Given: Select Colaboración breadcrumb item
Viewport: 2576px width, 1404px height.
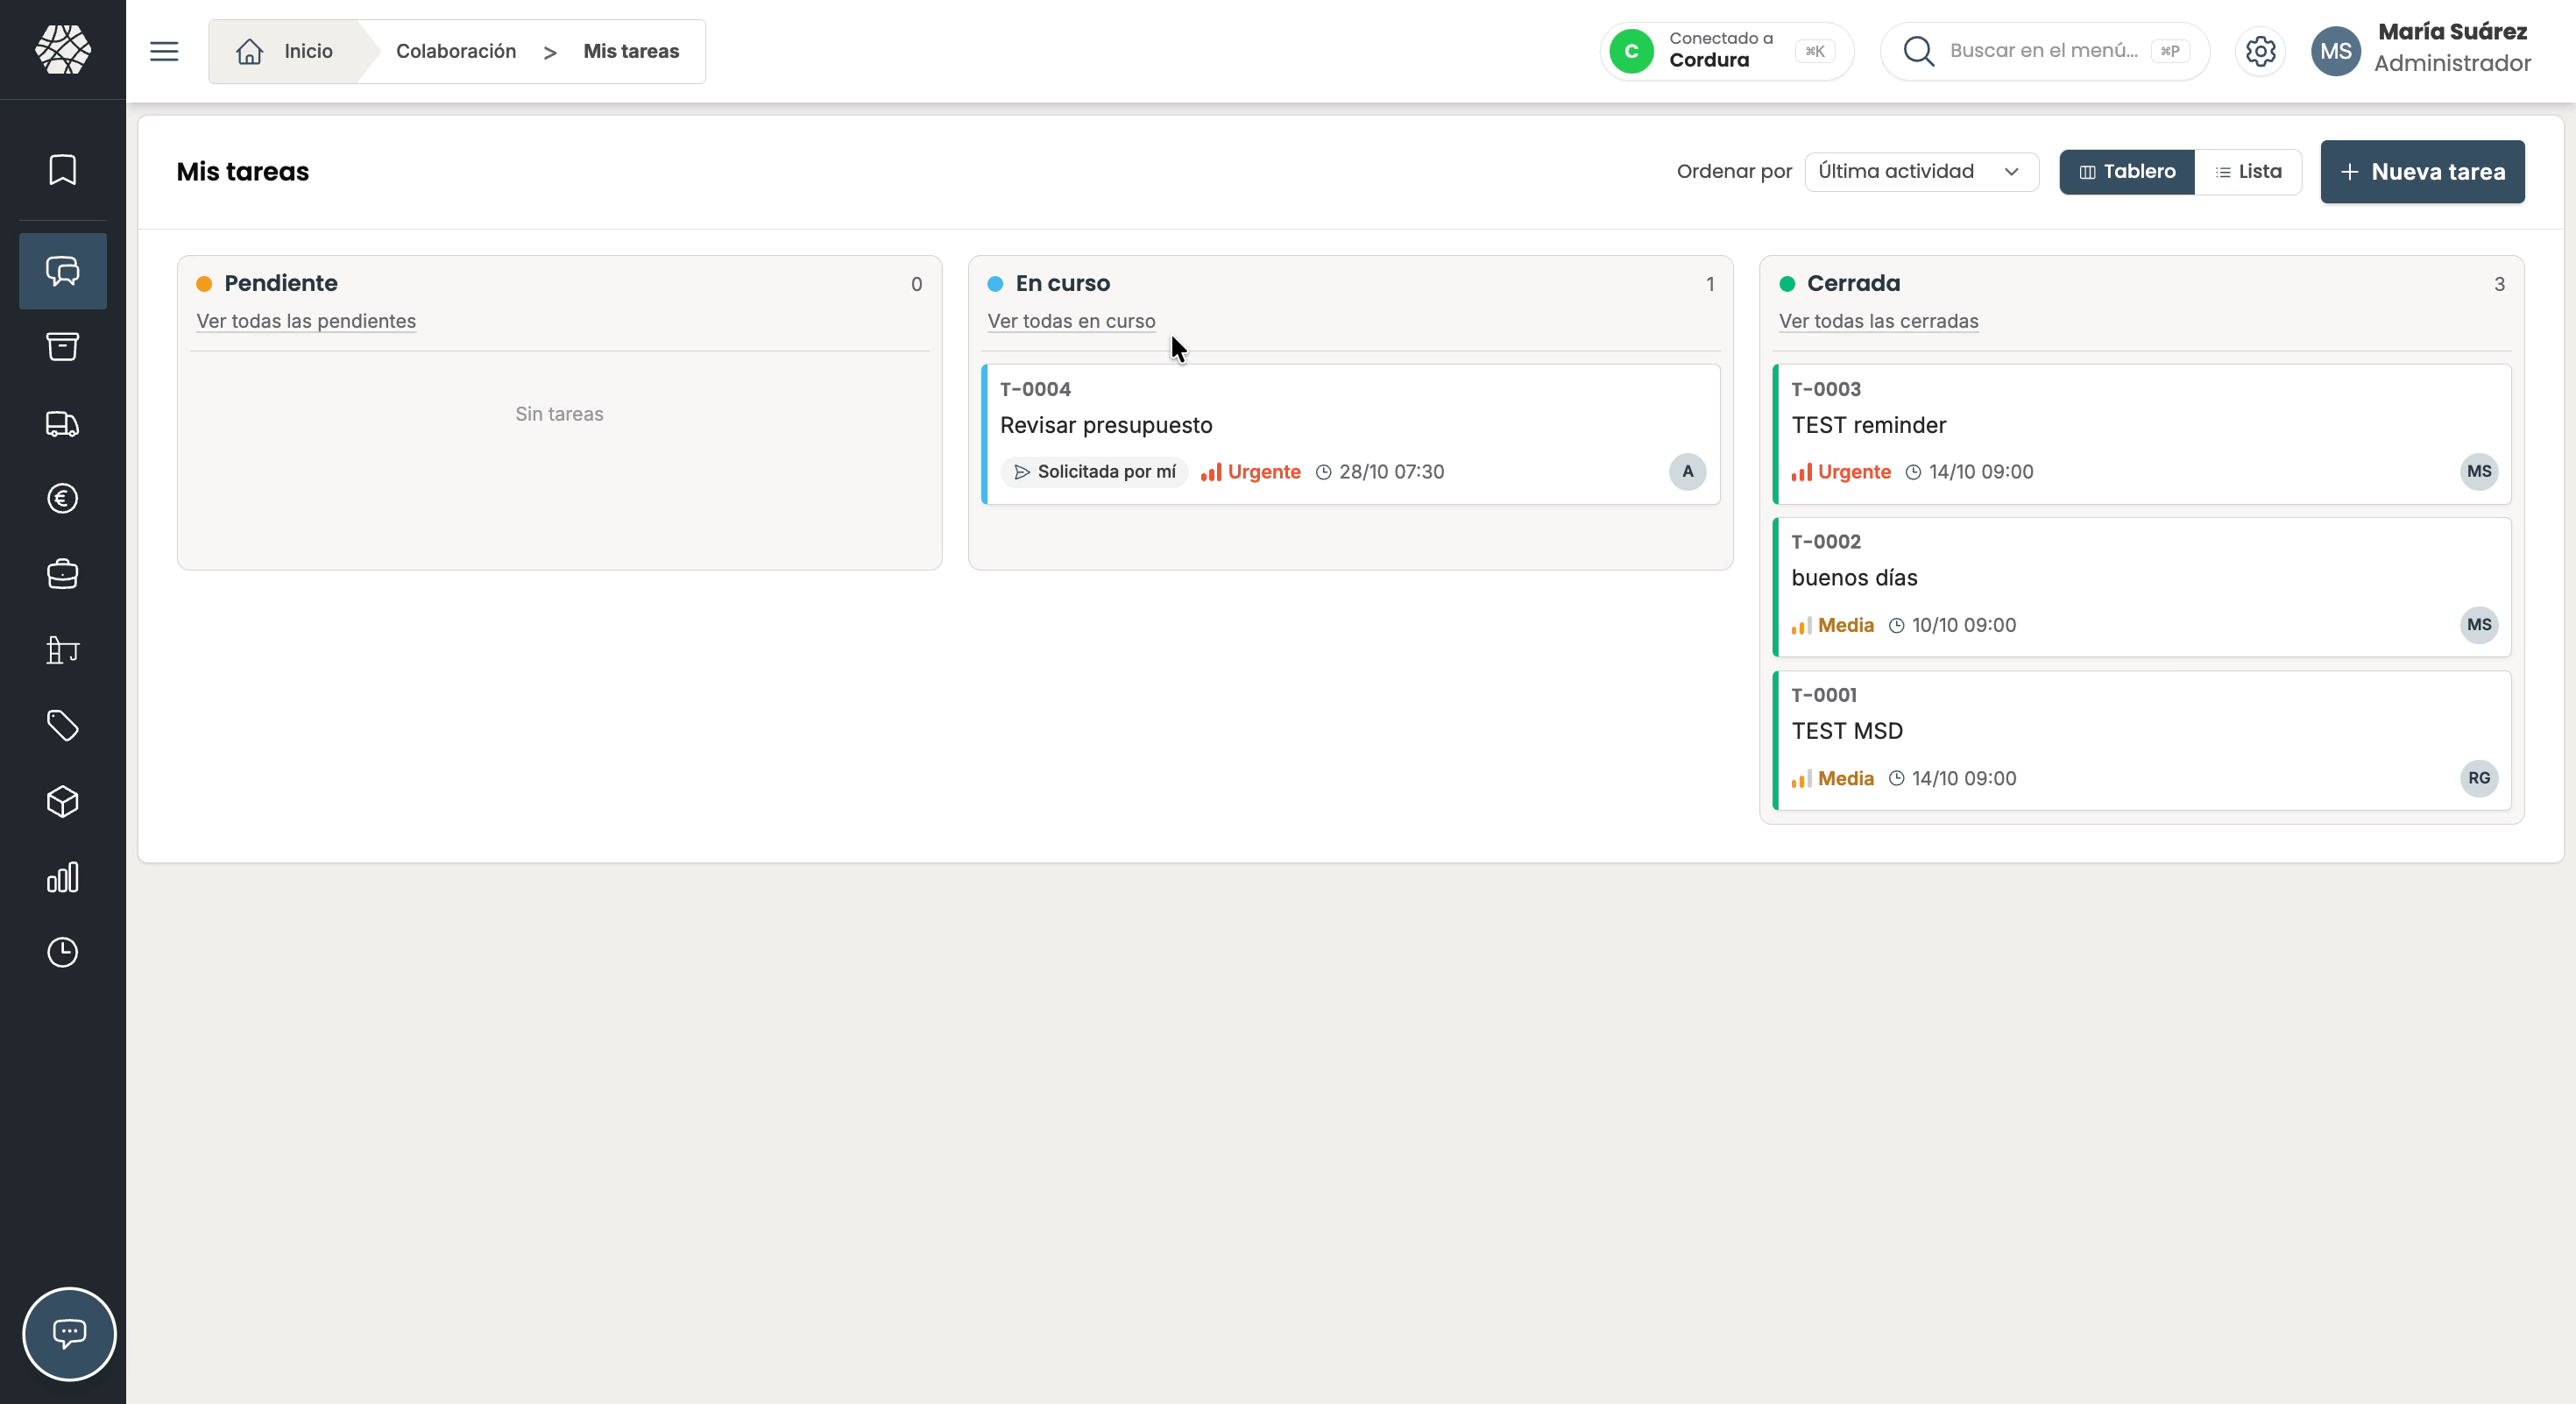Looking at the screenshot, I should [x=456, y=51].
